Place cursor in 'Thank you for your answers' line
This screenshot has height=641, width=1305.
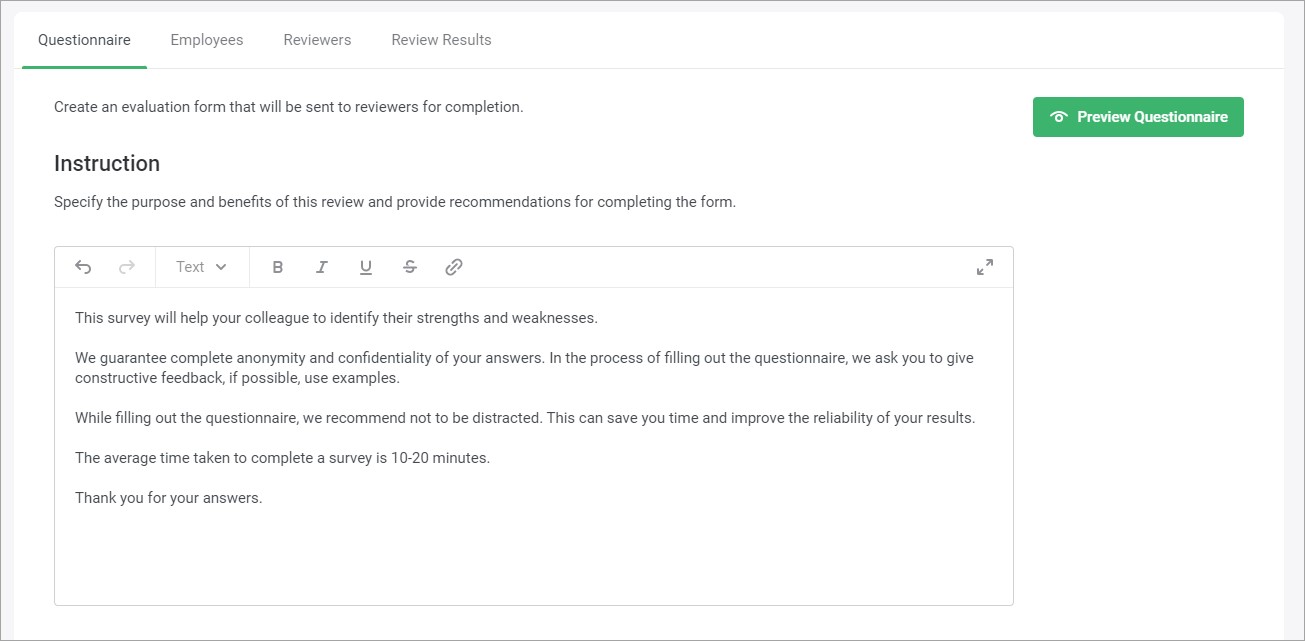pyautogui.click(x=168, y=498)
